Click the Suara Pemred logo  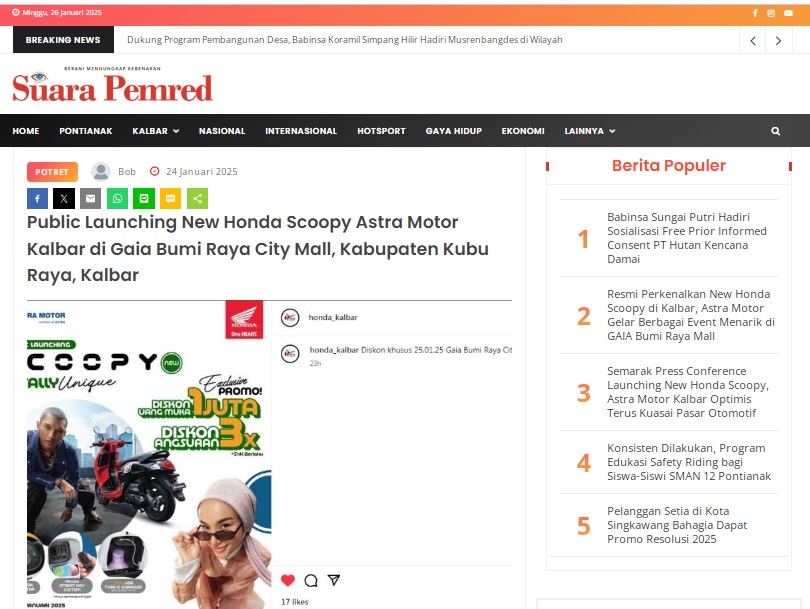click(112, 85)
